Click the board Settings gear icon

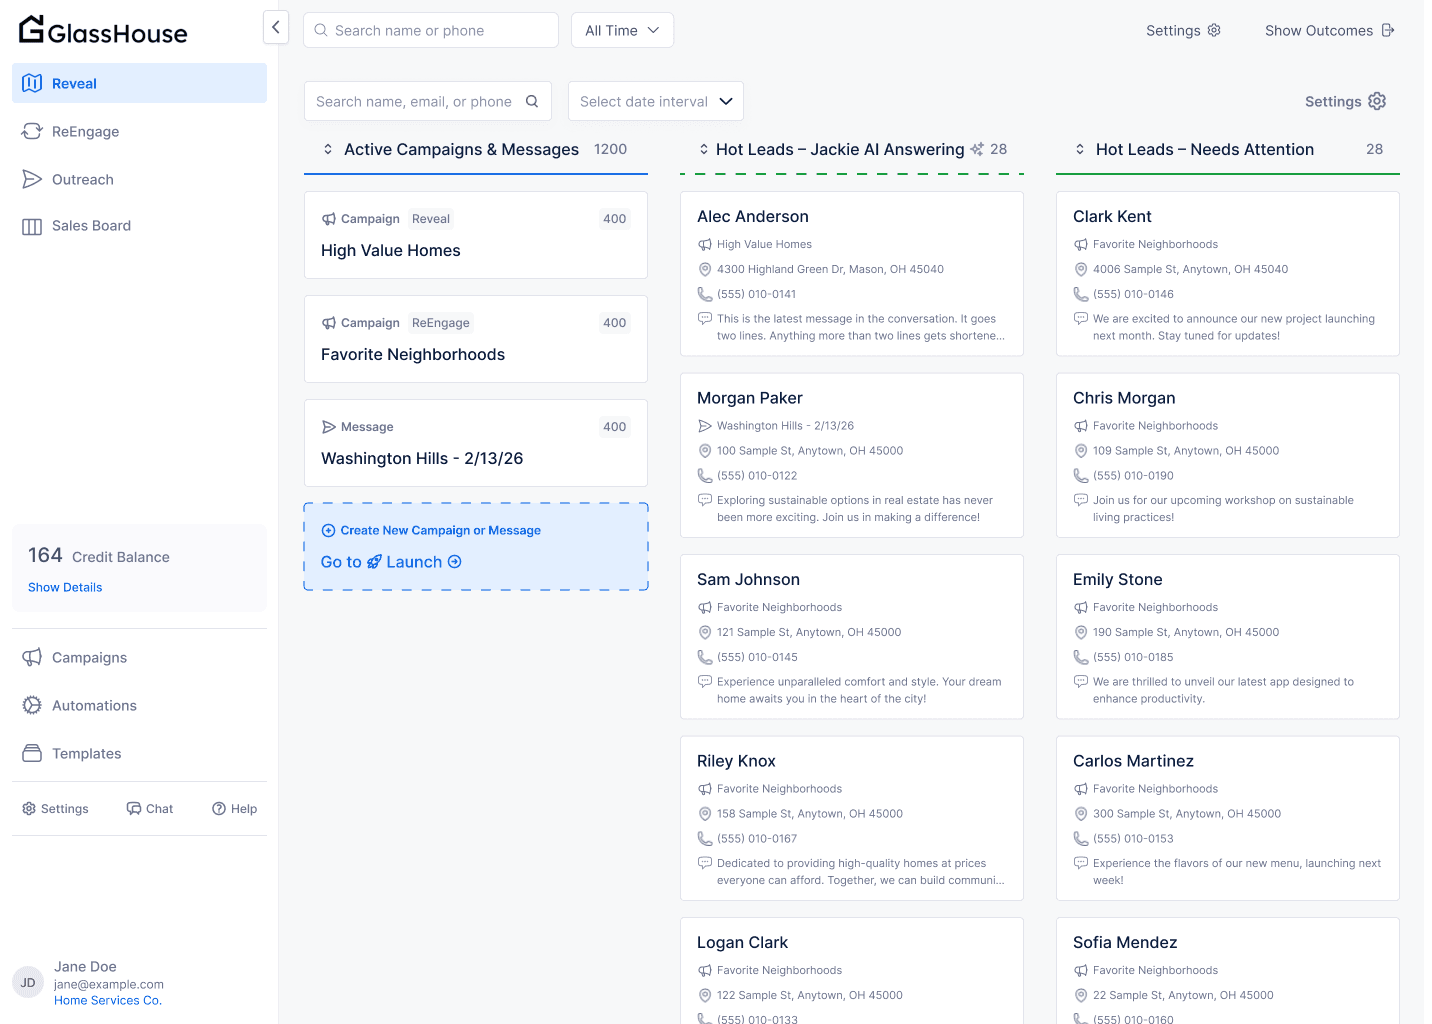pos(1377,101)
